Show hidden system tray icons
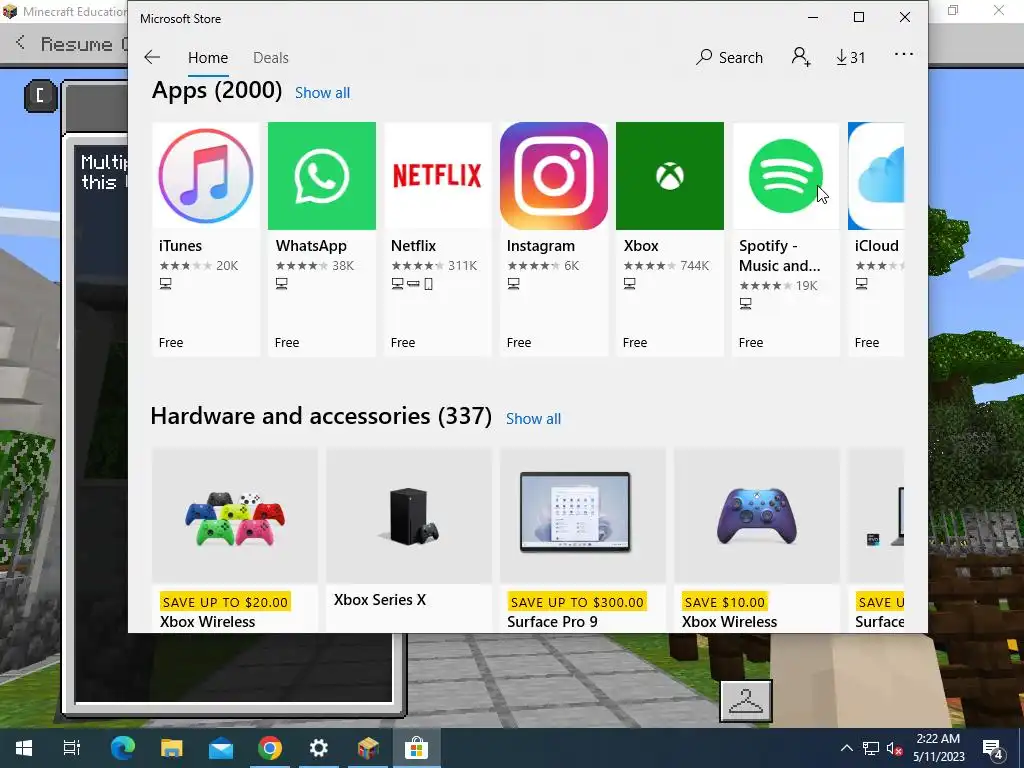1024x768 pixels. (846, 748)
